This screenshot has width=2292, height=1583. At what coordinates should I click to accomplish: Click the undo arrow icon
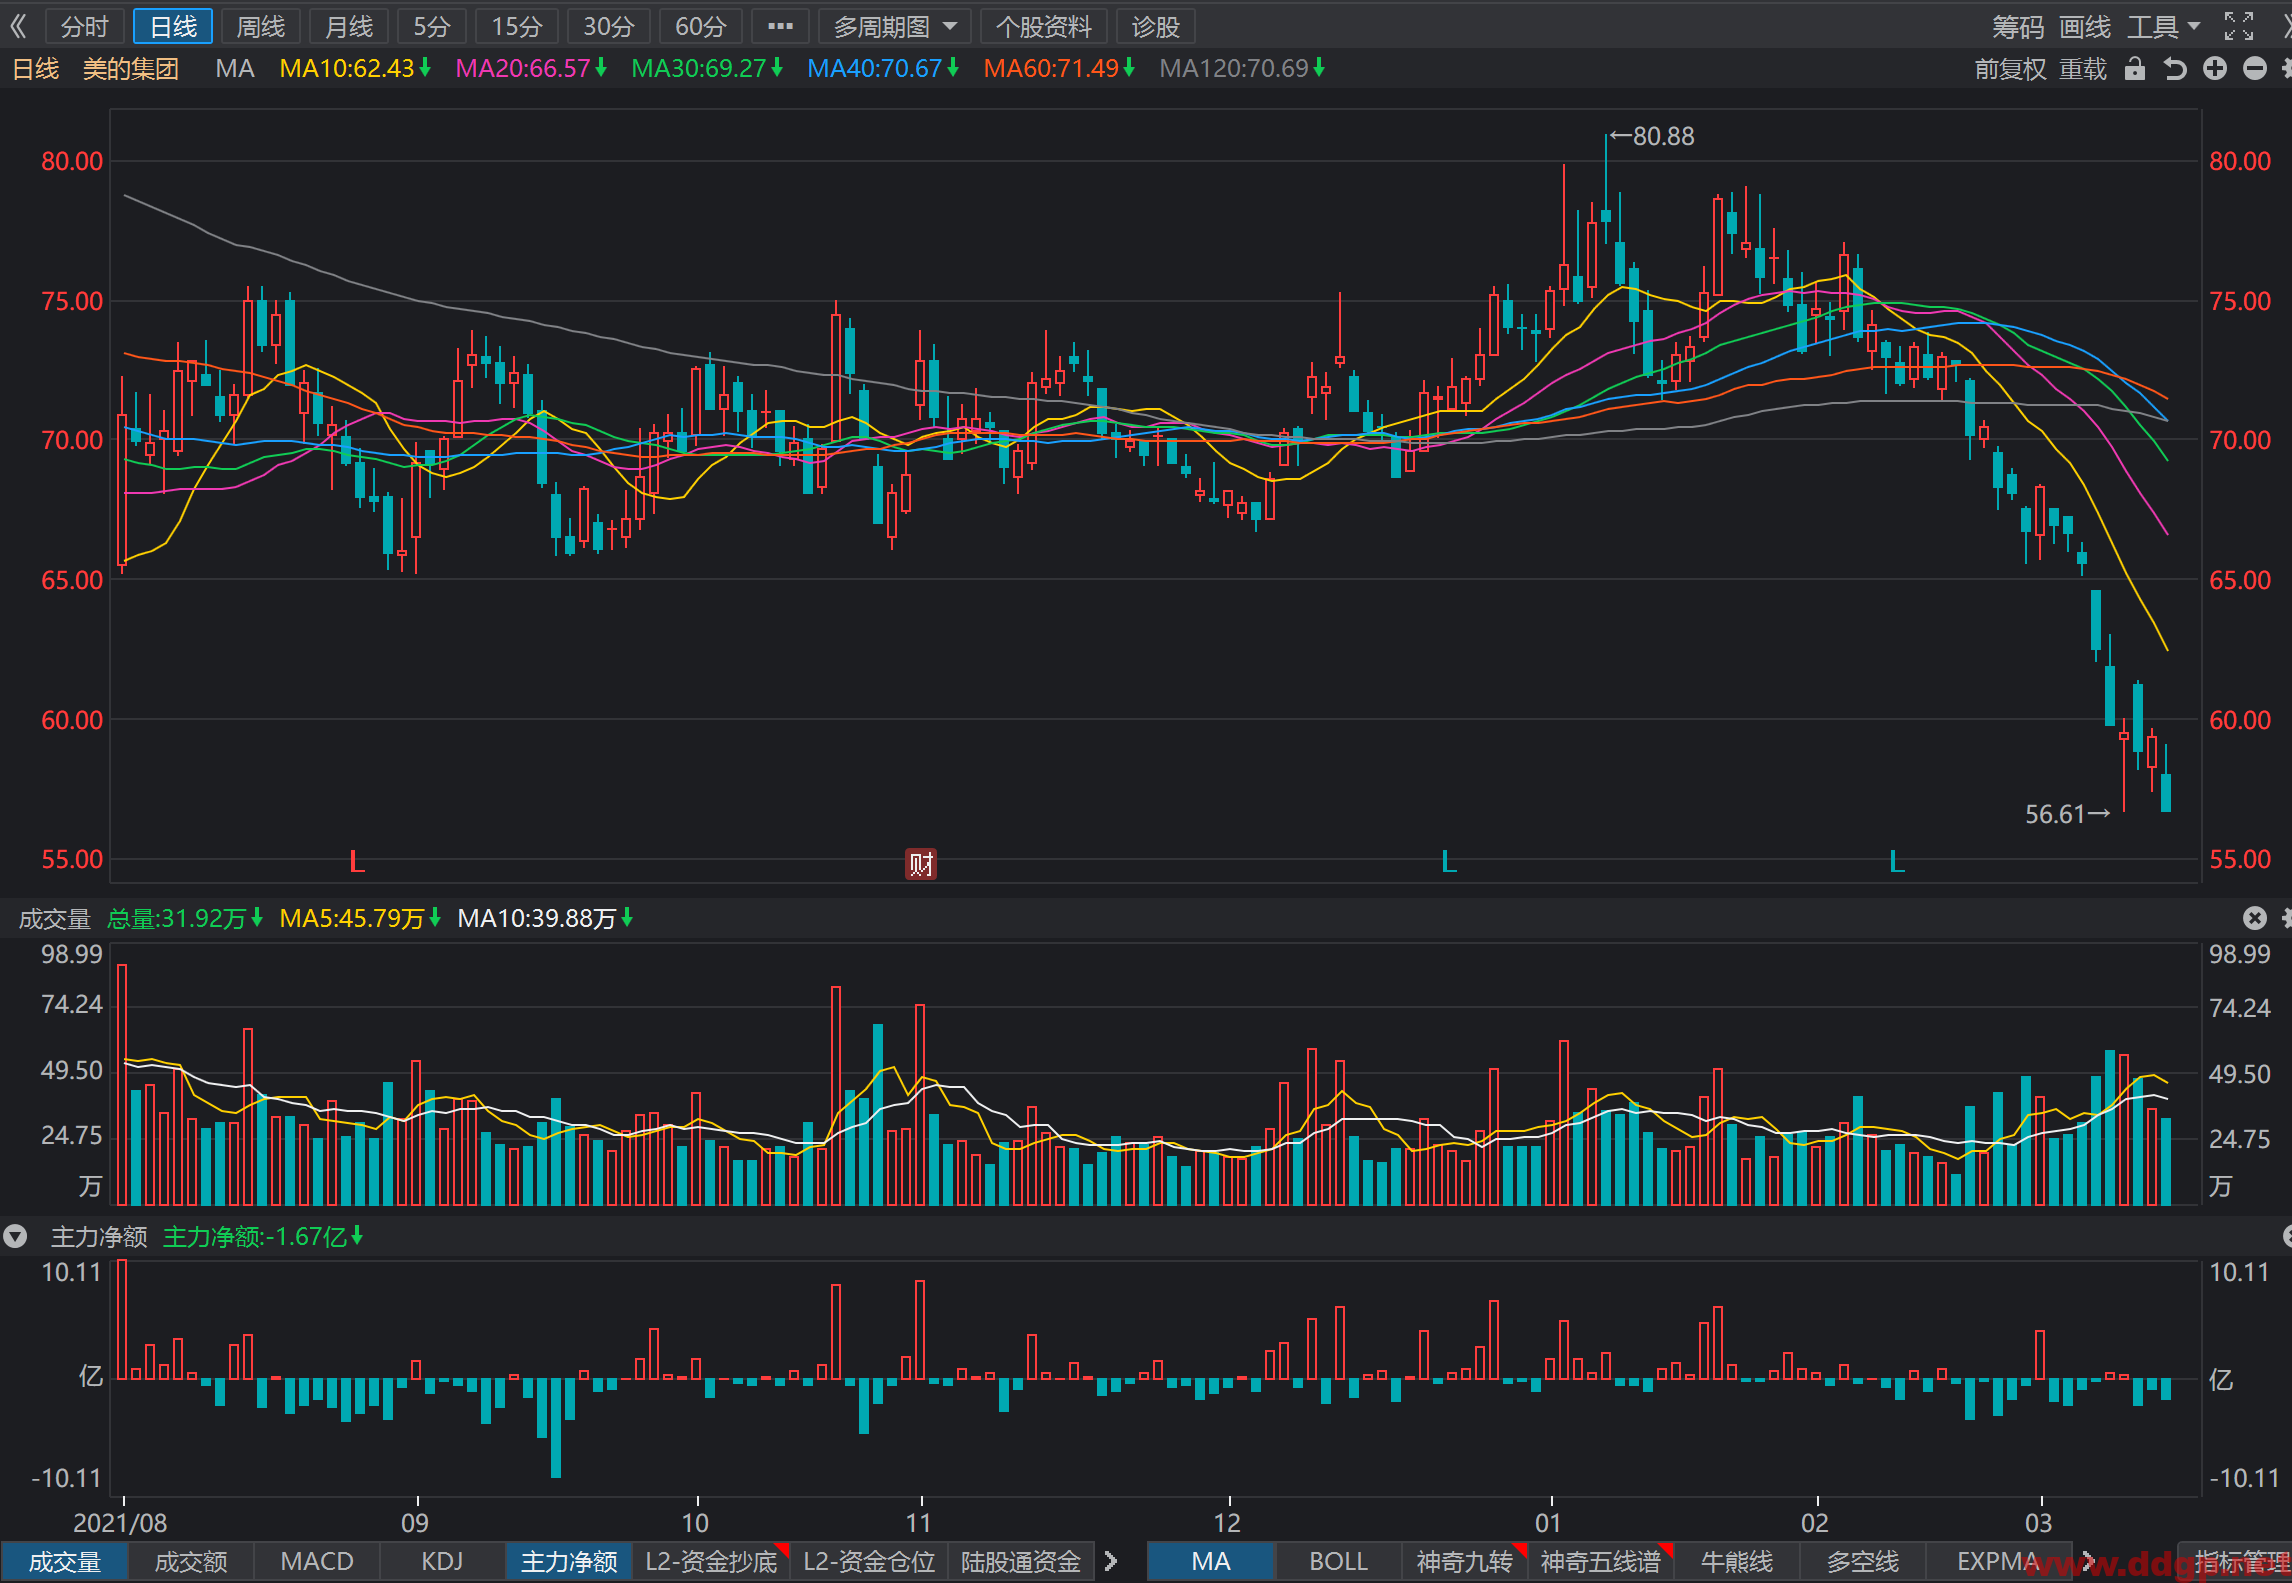(2175, 68)
